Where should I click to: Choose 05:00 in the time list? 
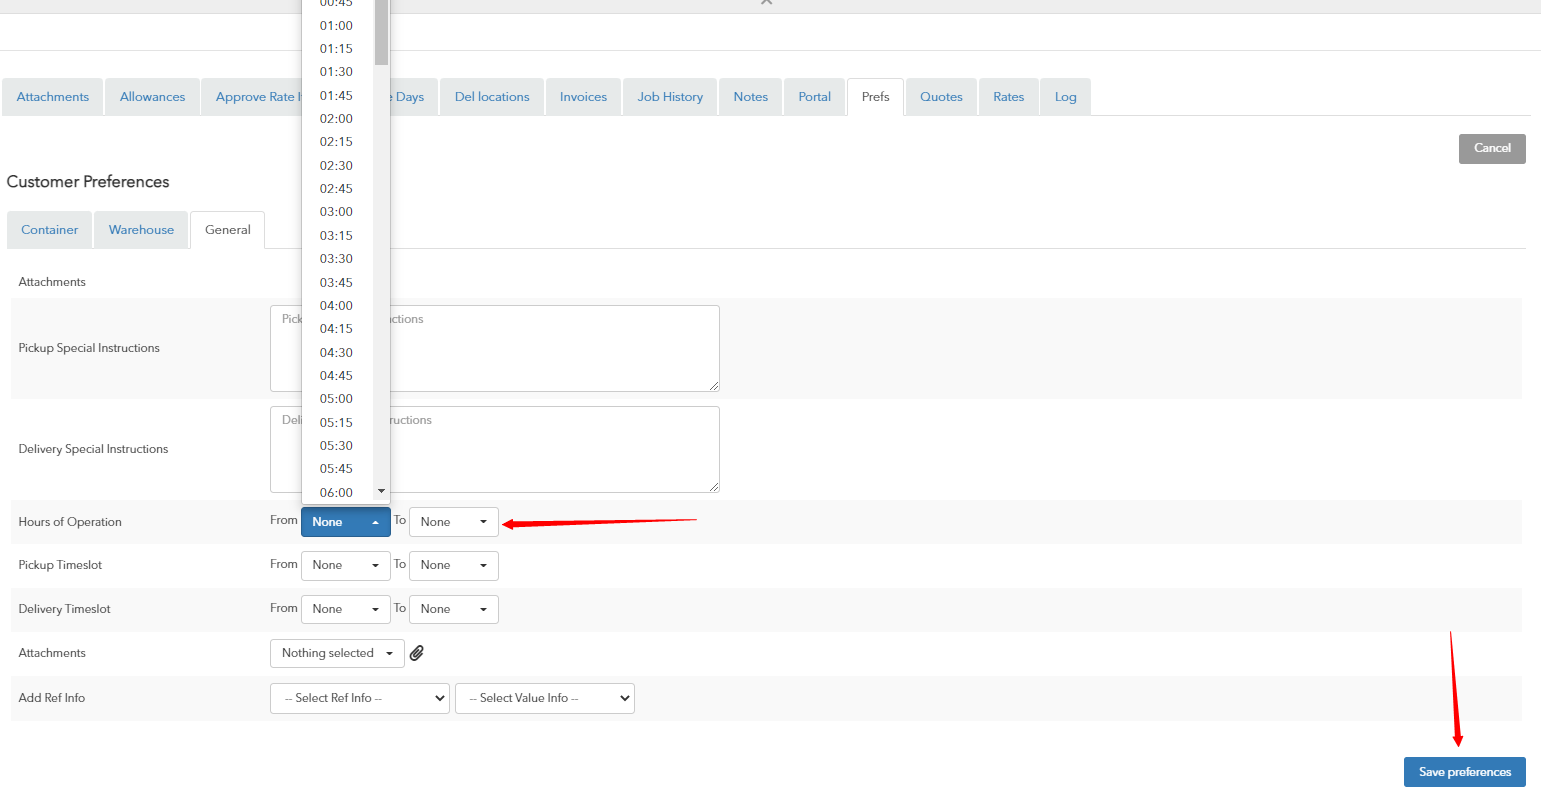pos(338,399)
